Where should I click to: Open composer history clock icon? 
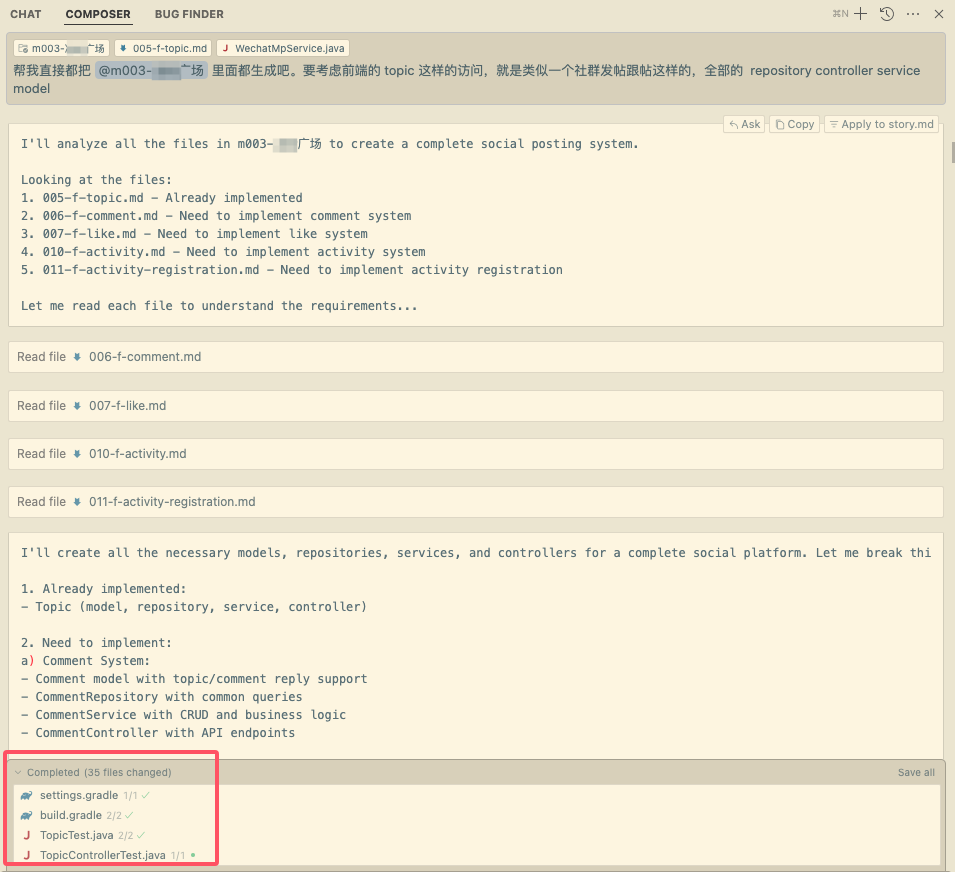tap(887, 14)
